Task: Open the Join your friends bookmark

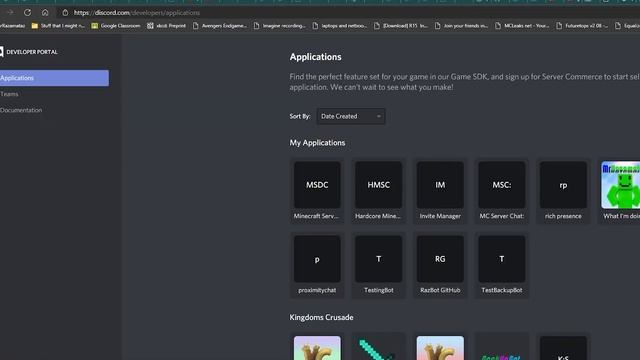Action: coord(461,26)
